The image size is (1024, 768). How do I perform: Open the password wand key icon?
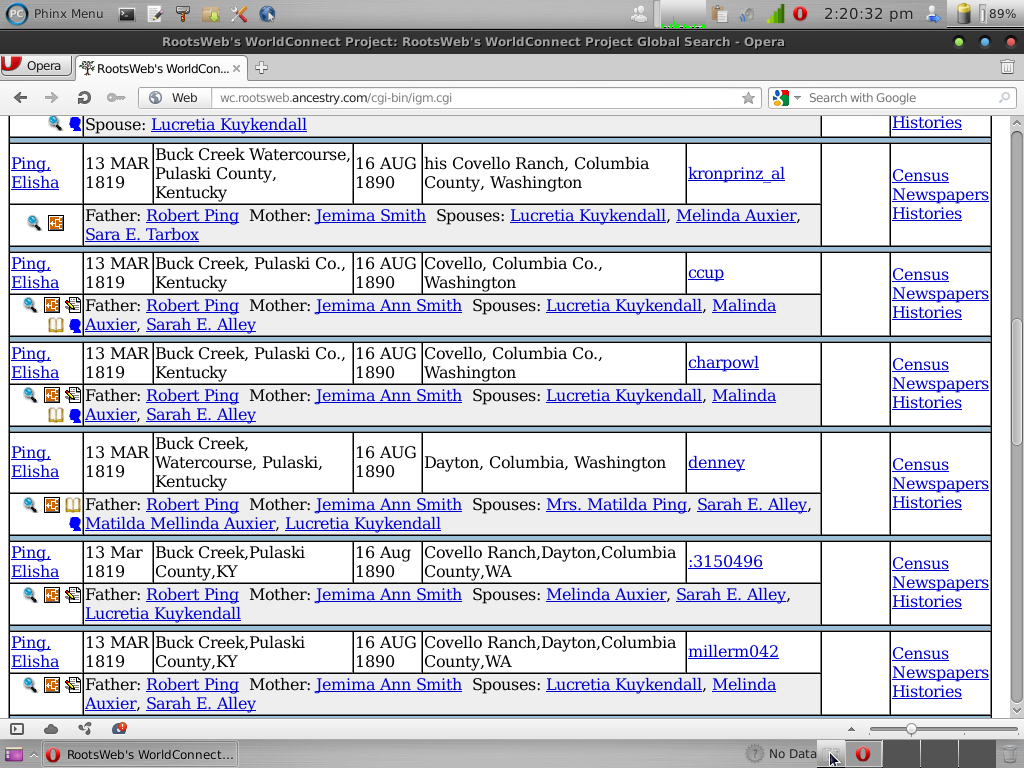click(116, 98)
